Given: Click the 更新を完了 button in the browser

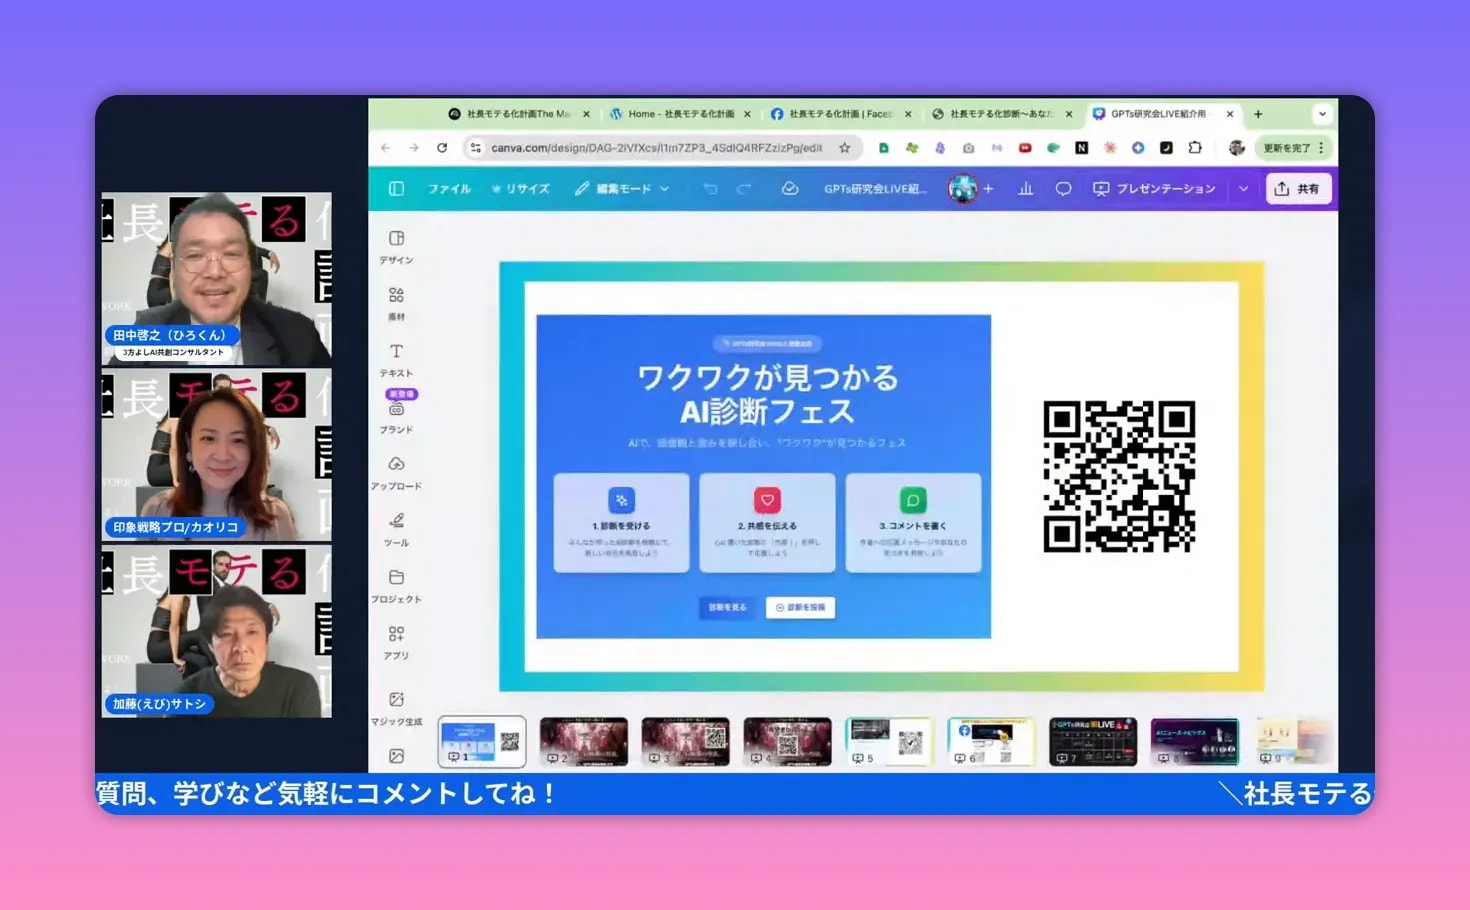Looking at the screenshot, I should coord(1288,147).
